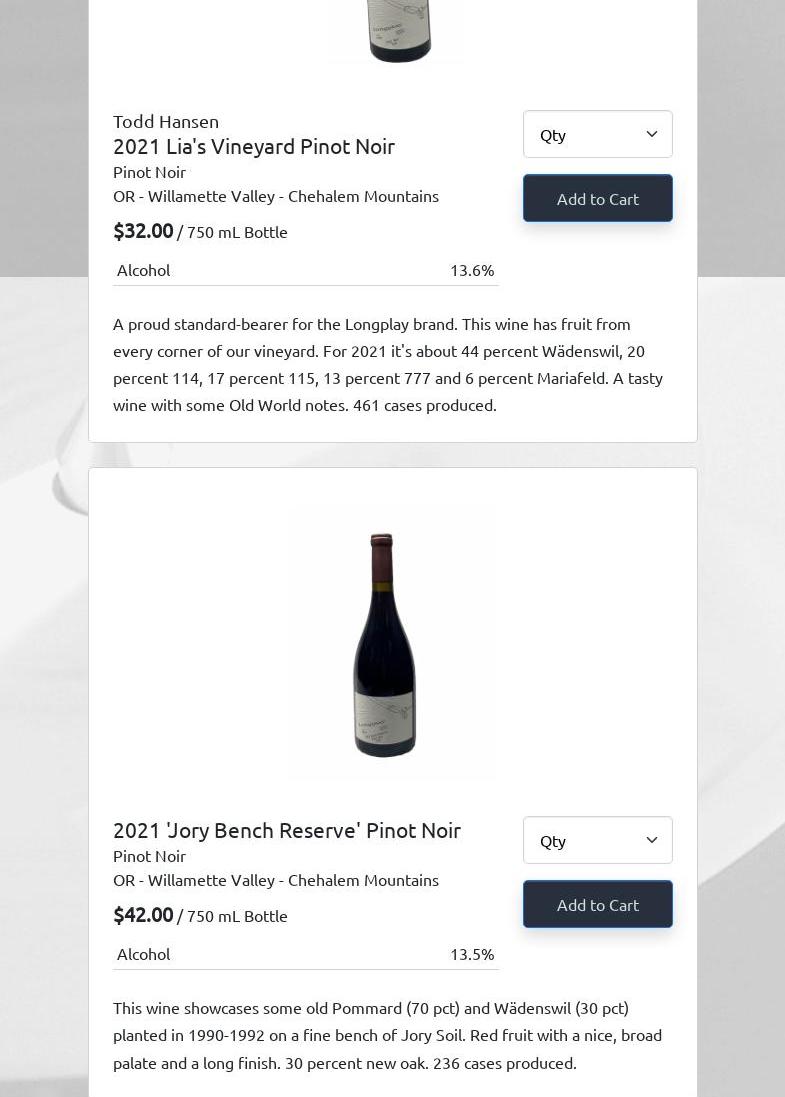Select the Alcohol 13.6% row
The image size is (785, 1097).
305,270
